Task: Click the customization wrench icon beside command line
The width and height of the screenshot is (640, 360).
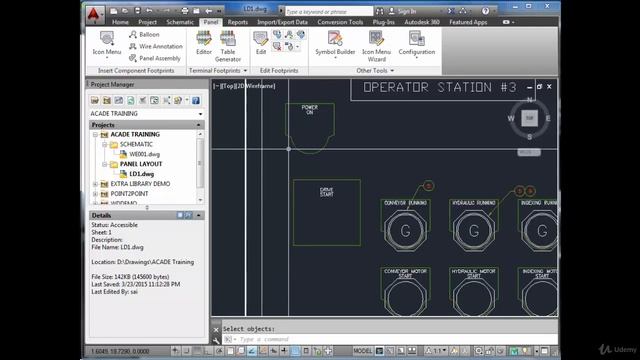Action: pyautogui.click(x=216, y=340)
